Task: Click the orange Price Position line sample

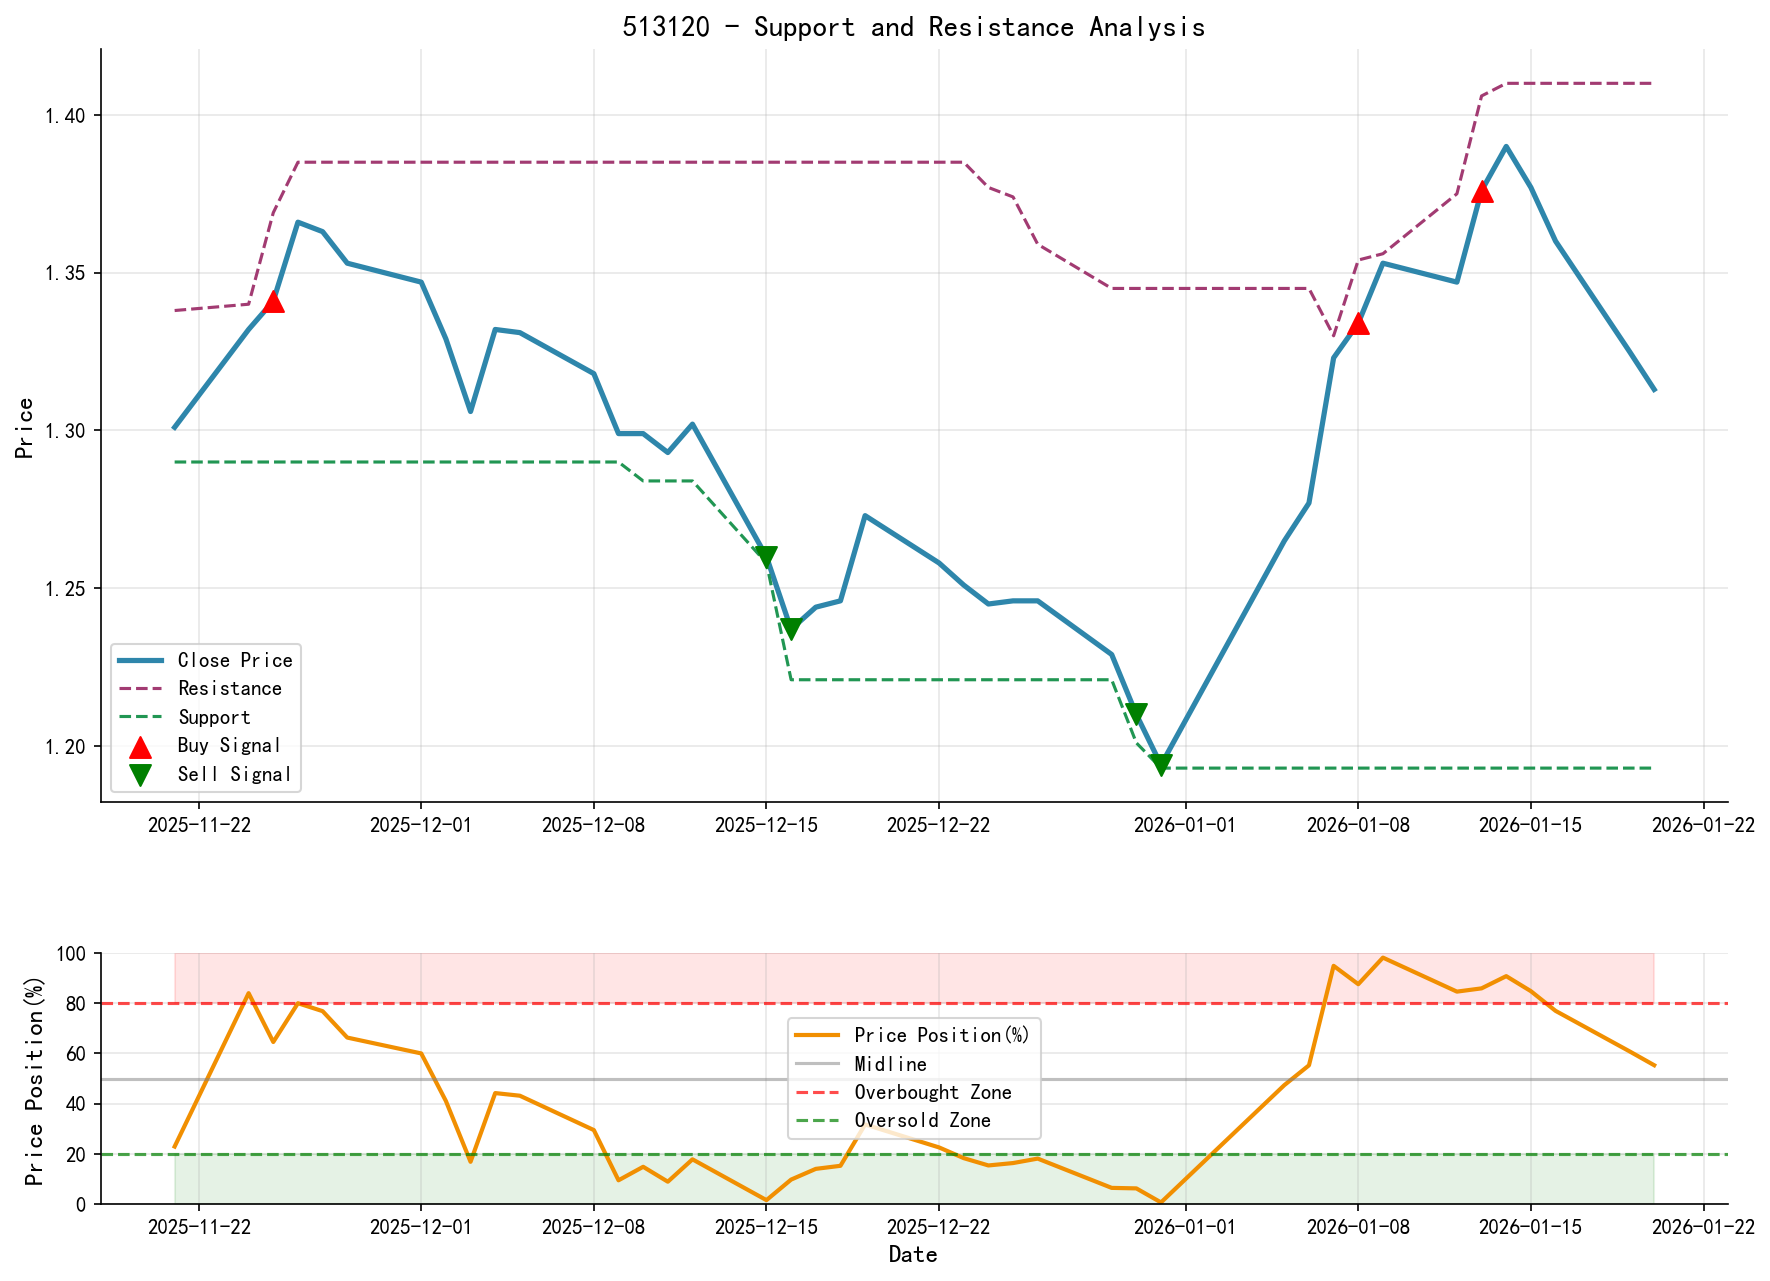Action: point(818,1035)
